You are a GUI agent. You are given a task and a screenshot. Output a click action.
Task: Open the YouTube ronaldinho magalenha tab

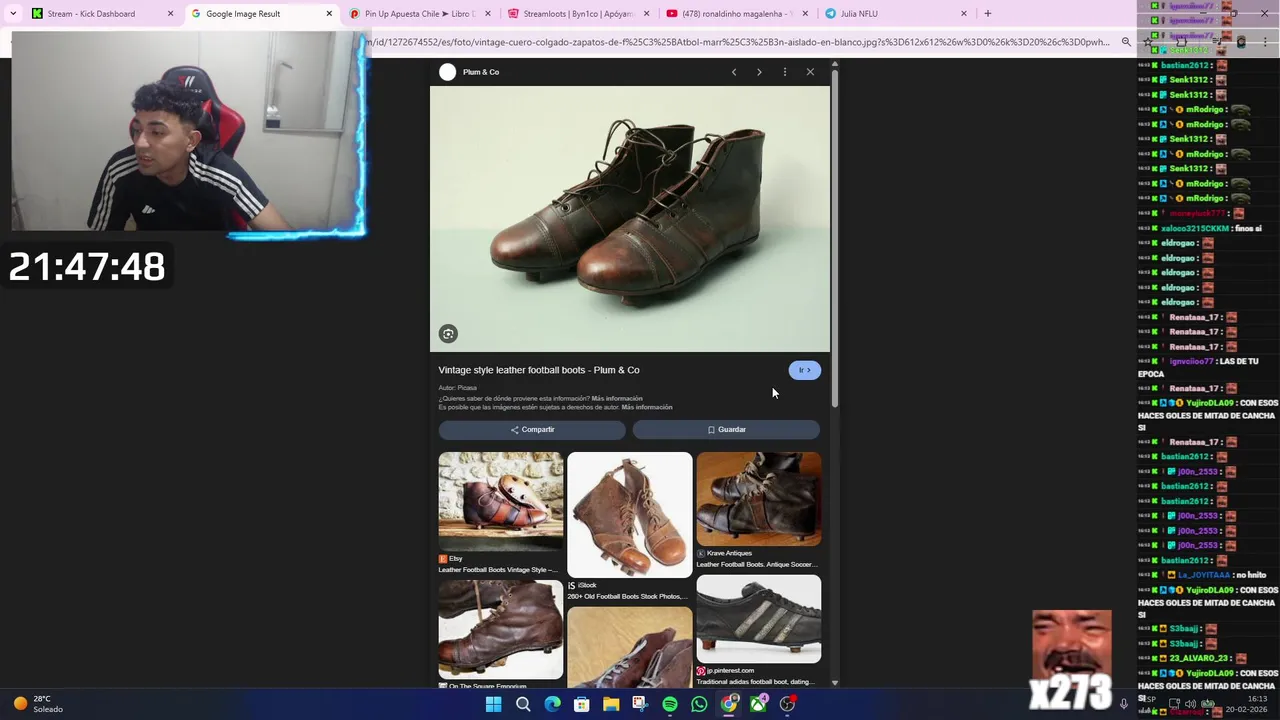pyautogui.click(x=736, y=14)
